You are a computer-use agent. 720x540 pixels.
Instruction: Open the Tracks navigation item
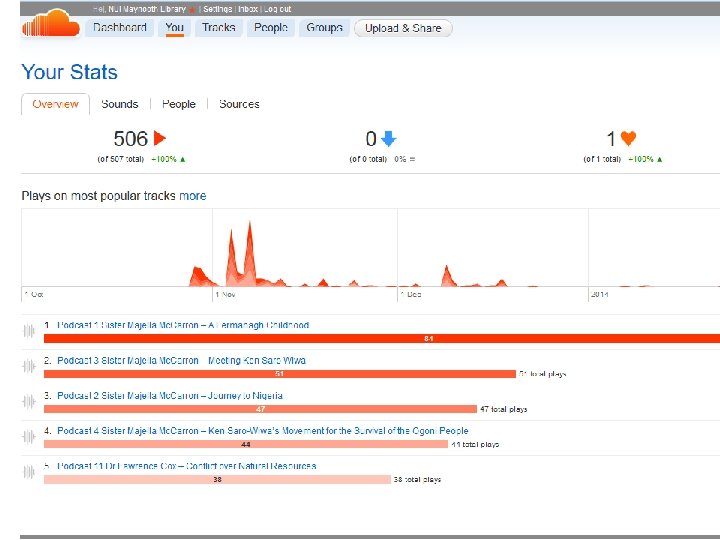[x=219, y=28]
